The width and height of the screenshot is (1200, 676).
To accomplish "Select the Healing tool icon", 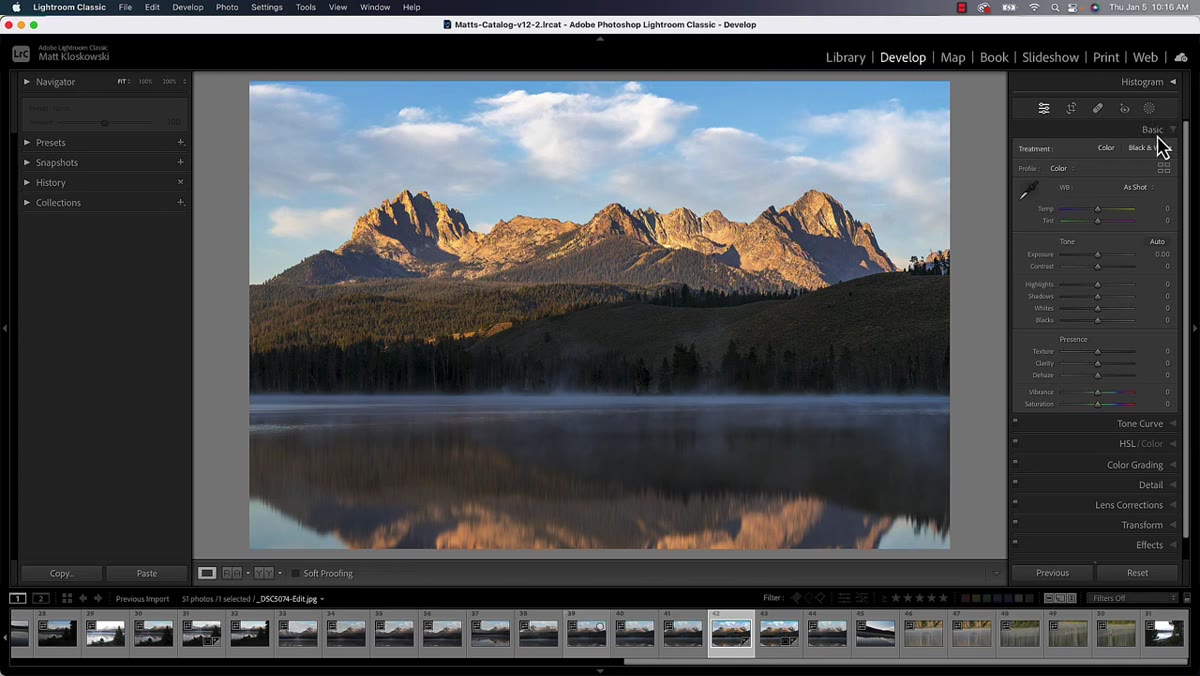I will tap(1097, 108).
